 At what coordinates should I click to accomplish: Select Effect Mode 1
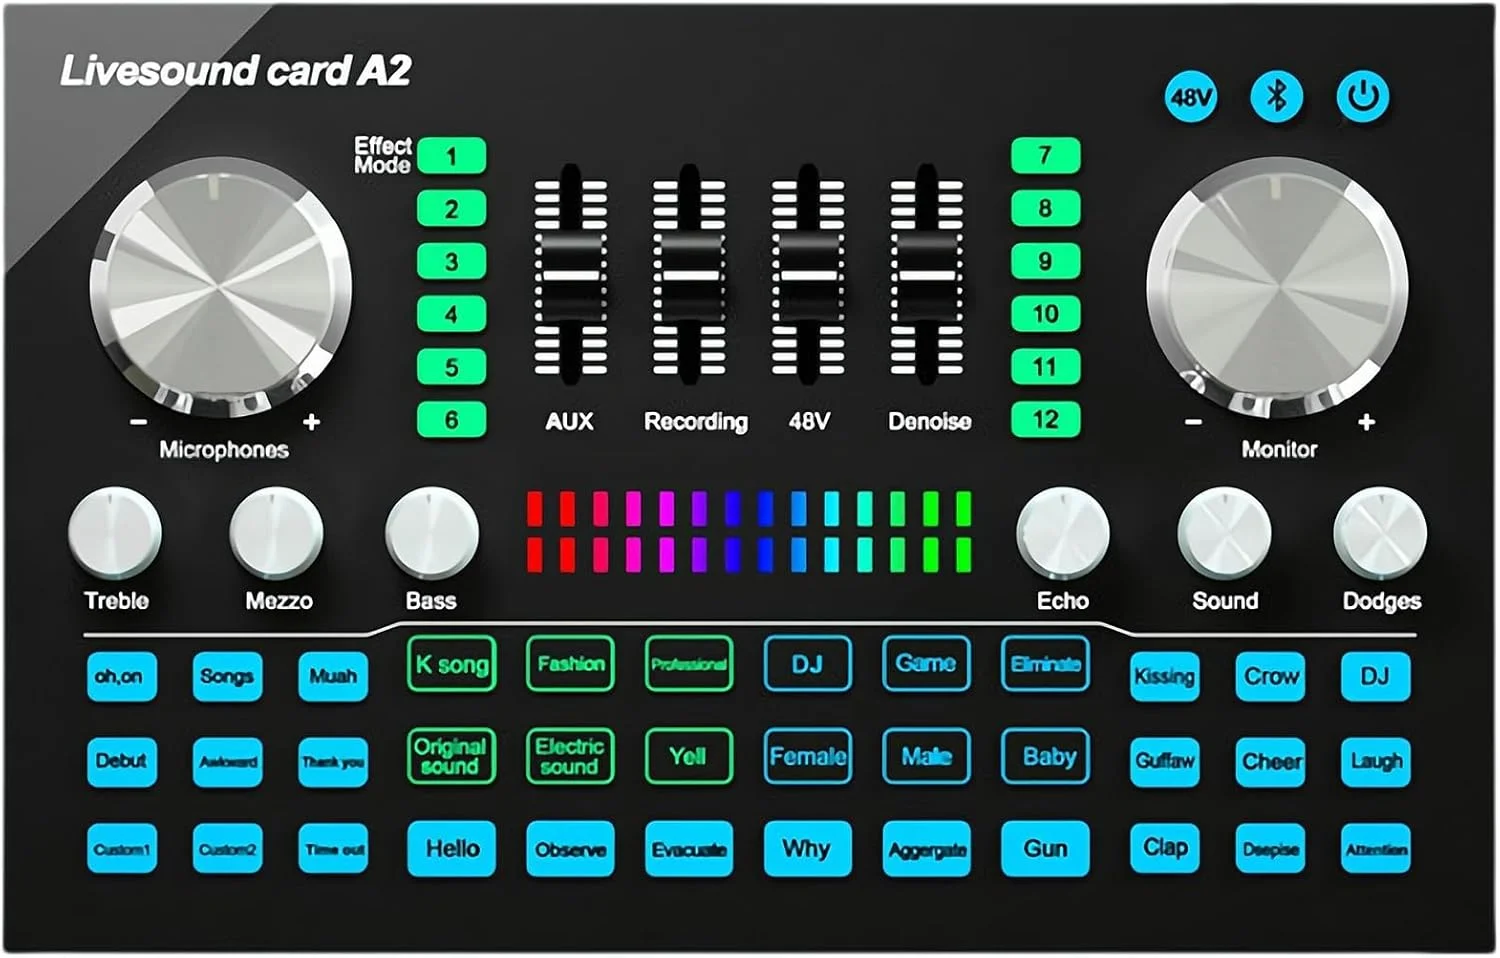[451, 156]
